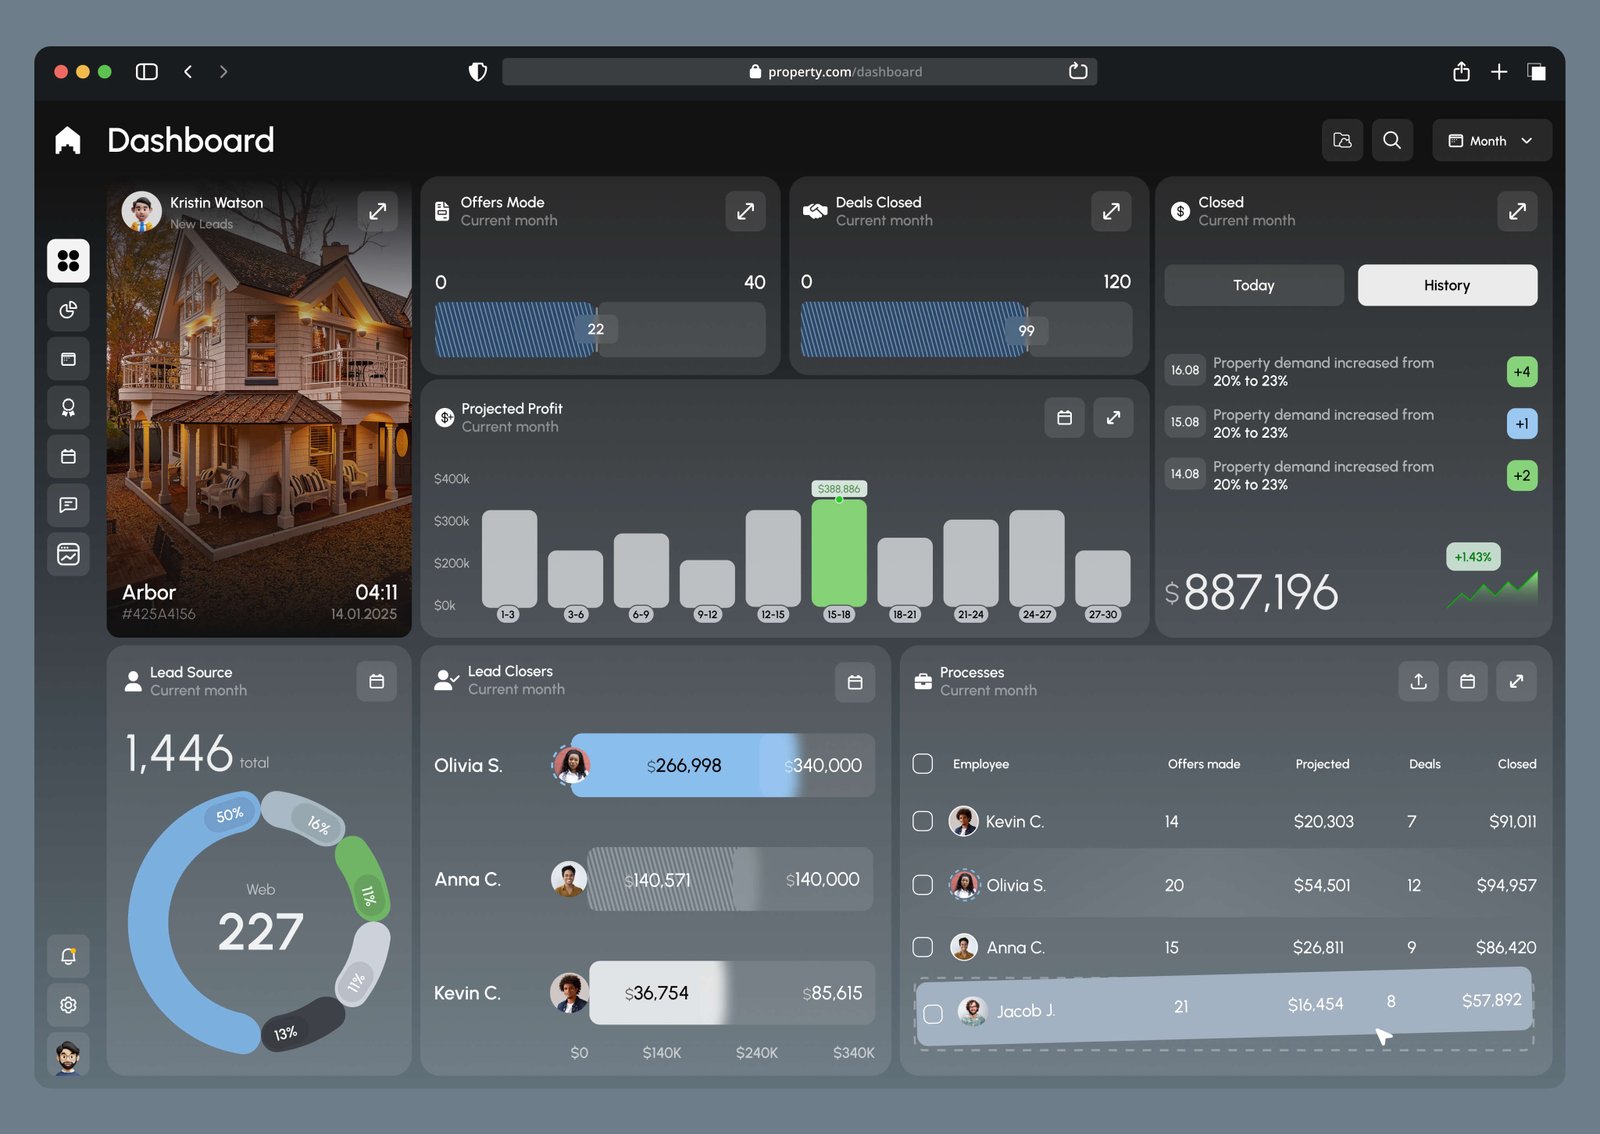Click the property.com/dashboard address bar
This screenshot has height=1134, width=1600.
tap(799, 72)
